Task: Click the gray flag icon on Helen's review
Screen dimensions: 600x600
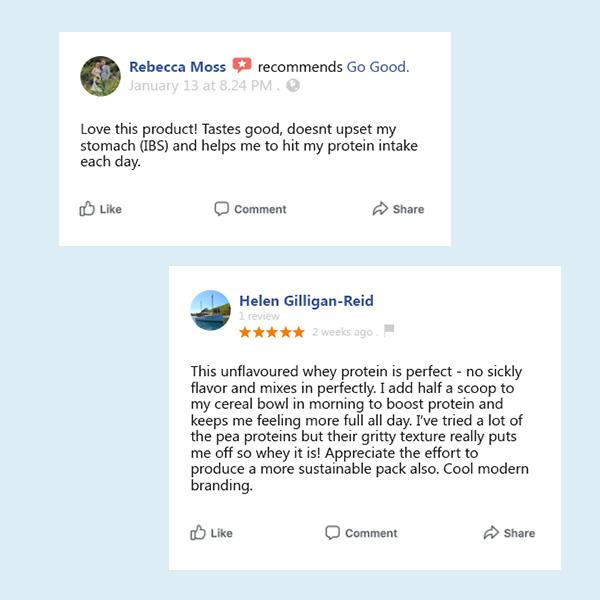Action: click(x=389, y=331)
